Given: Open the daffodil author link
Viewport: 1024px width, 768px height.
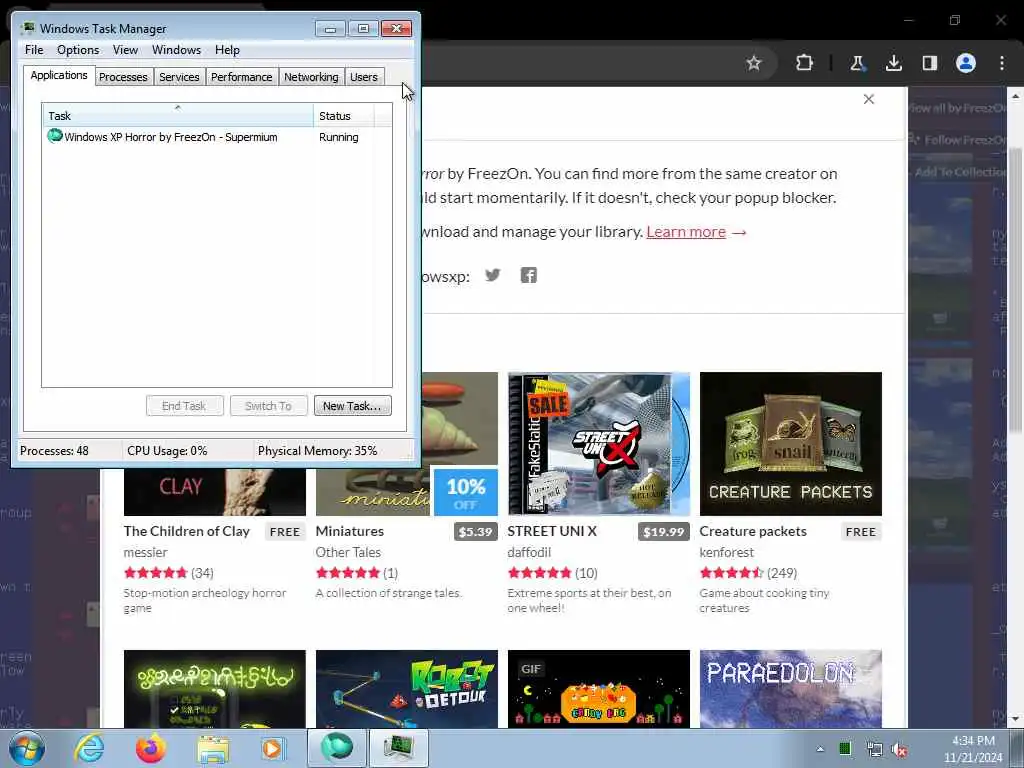Looking at the screenshot, I should point(529,552).
